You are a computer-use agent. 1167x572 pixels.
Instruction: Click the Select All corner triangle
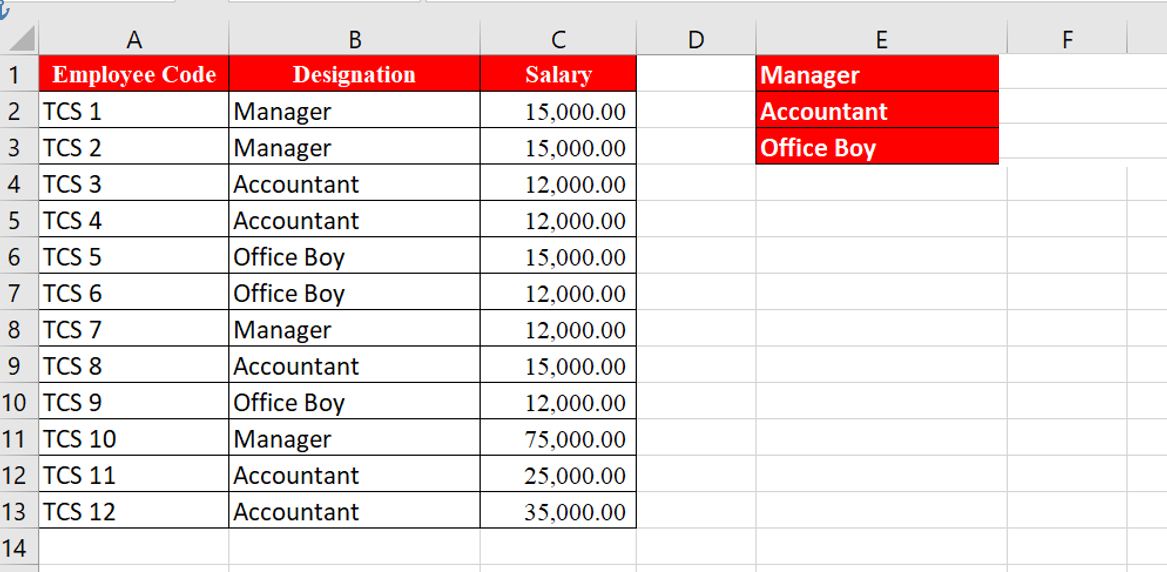pyautogui.click(x=19, y=39)
